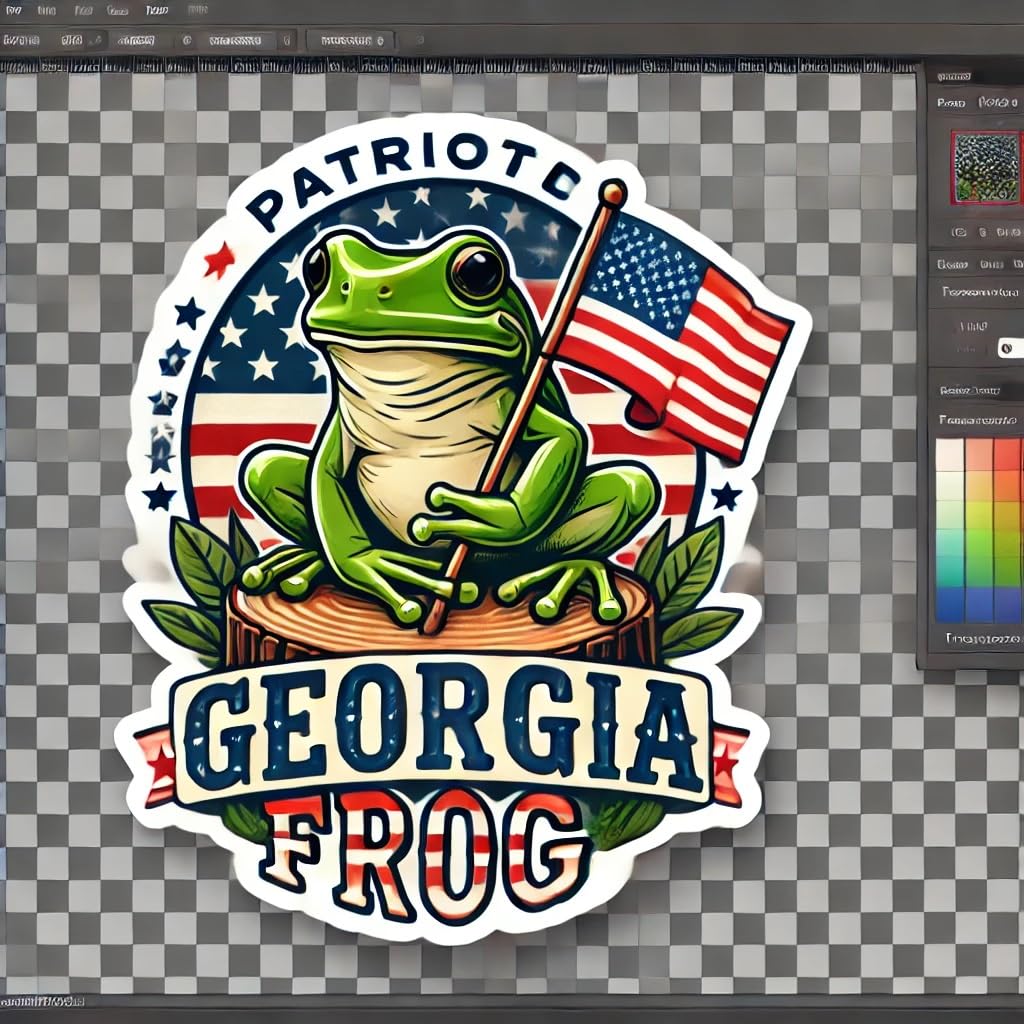Click the small circle icon in the options bar
This screenshot has width=1024, height=1024.
[x=186, y=41]
